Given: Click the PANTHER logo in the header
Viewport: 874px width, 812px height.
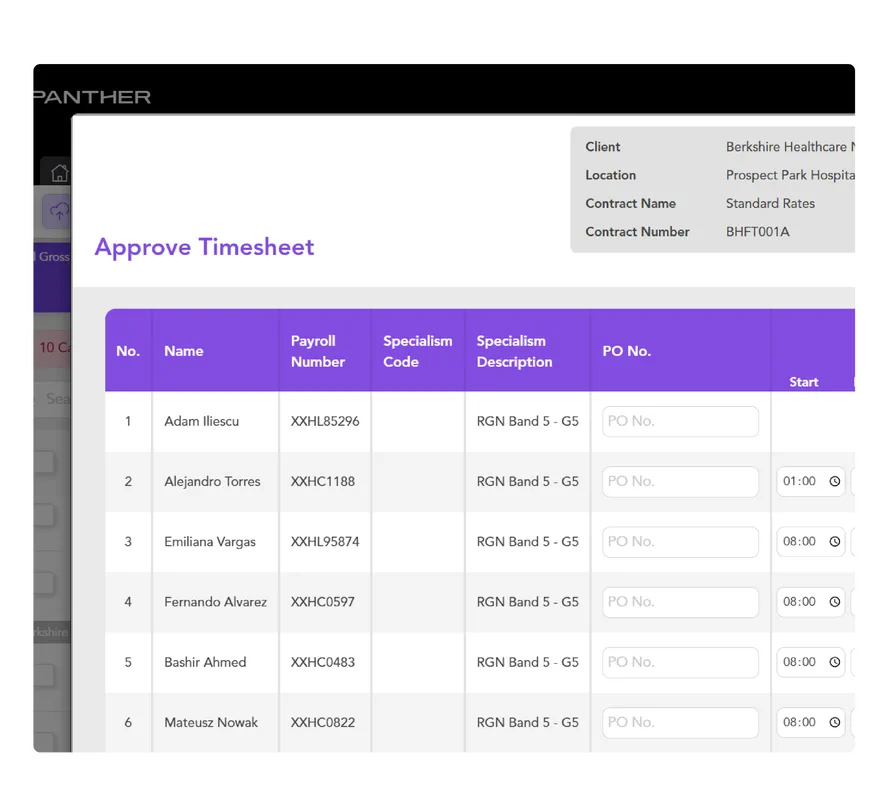Looking at the screenshot, I should coord(92,97).
